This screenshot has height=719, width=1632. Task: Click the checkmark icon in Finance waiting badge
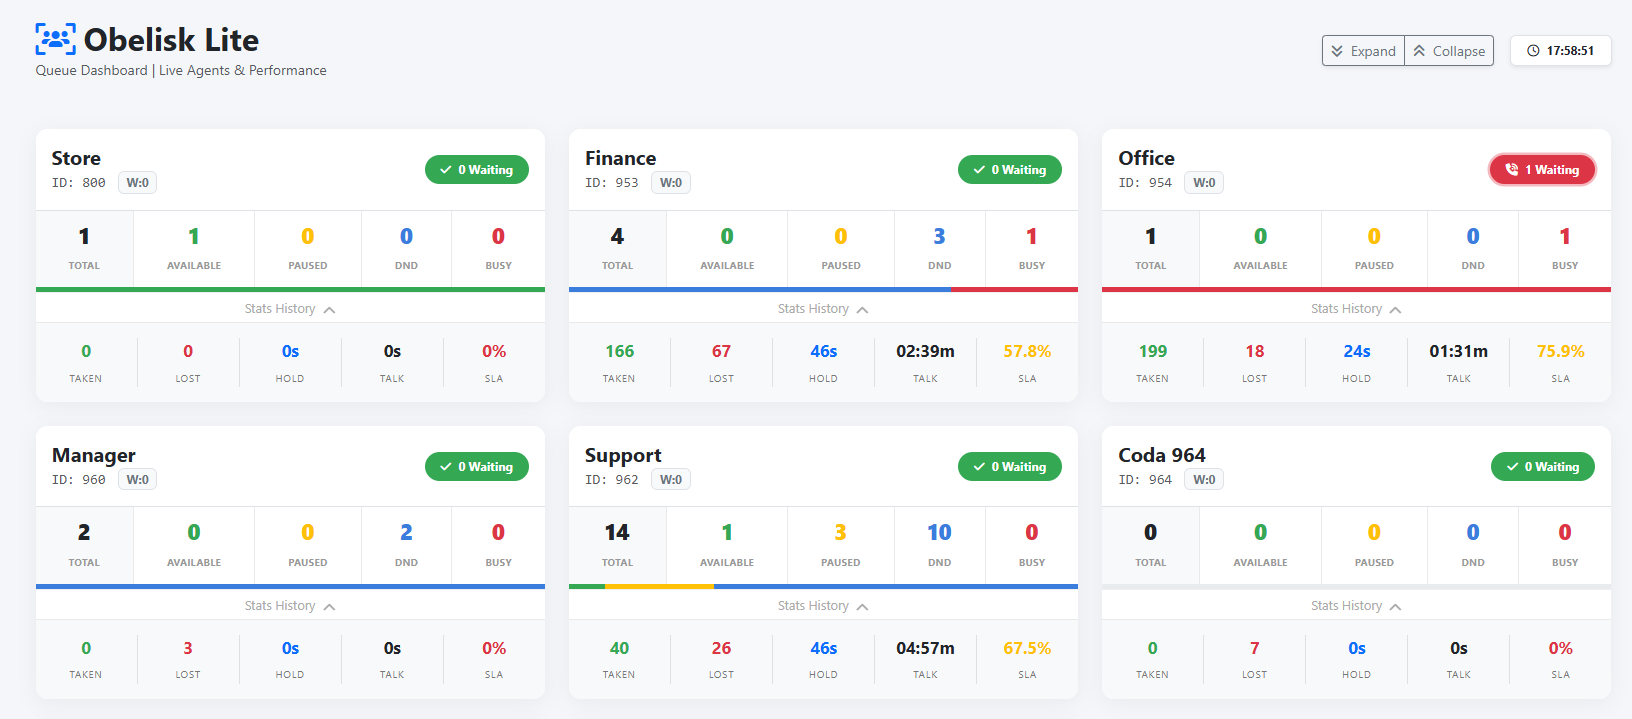[x=979, y=170]
